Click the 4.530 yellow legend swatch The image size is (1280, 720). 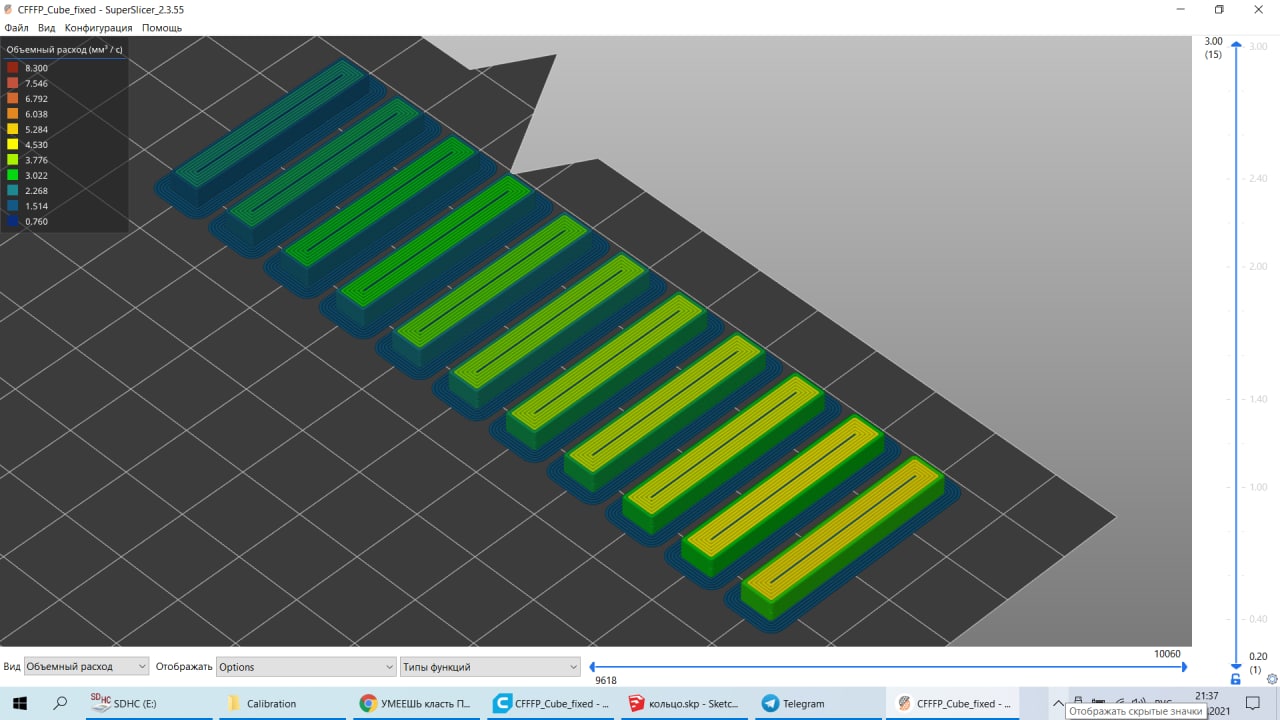tap(13, 145)
